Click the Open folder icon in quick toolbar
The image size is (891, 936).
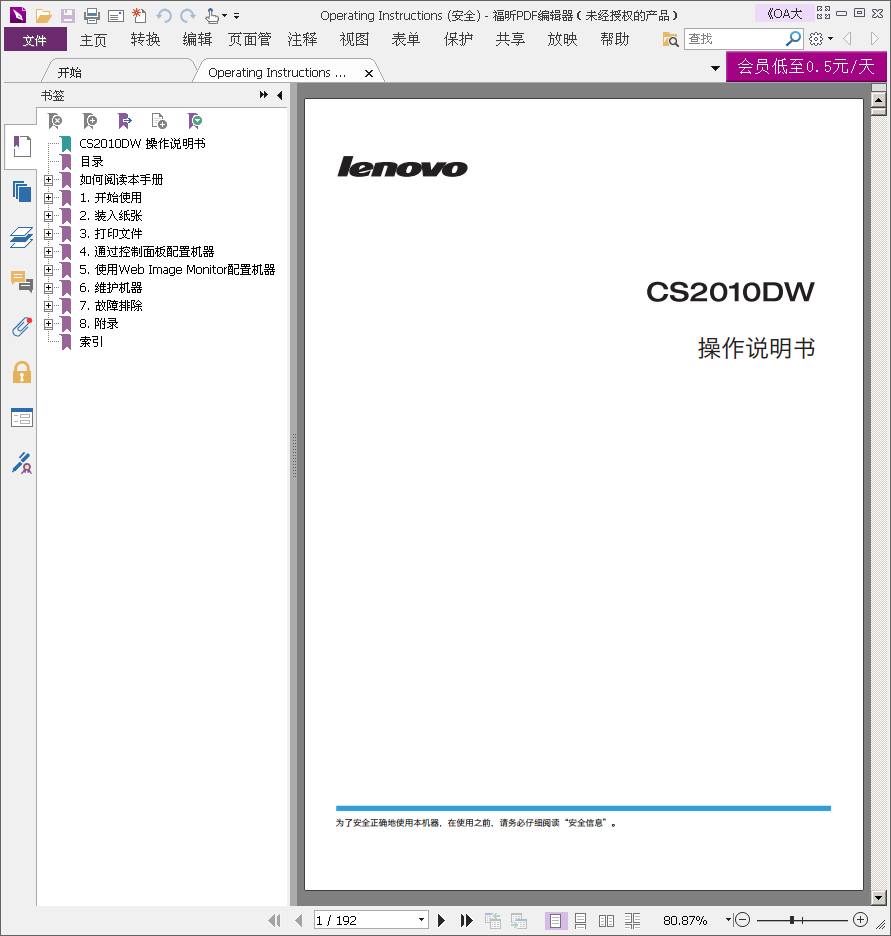coord(43,16)
